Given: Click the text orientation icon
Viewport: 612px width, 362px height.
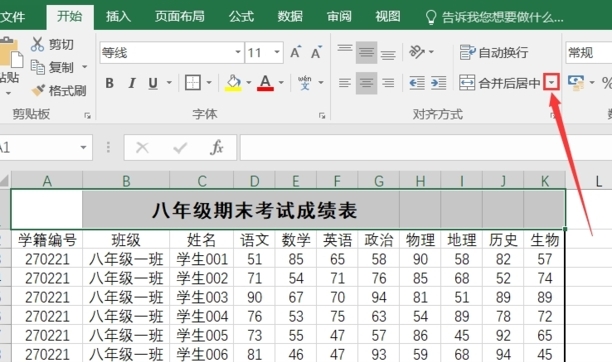Looking at the screenshot, I should [416, 52].
